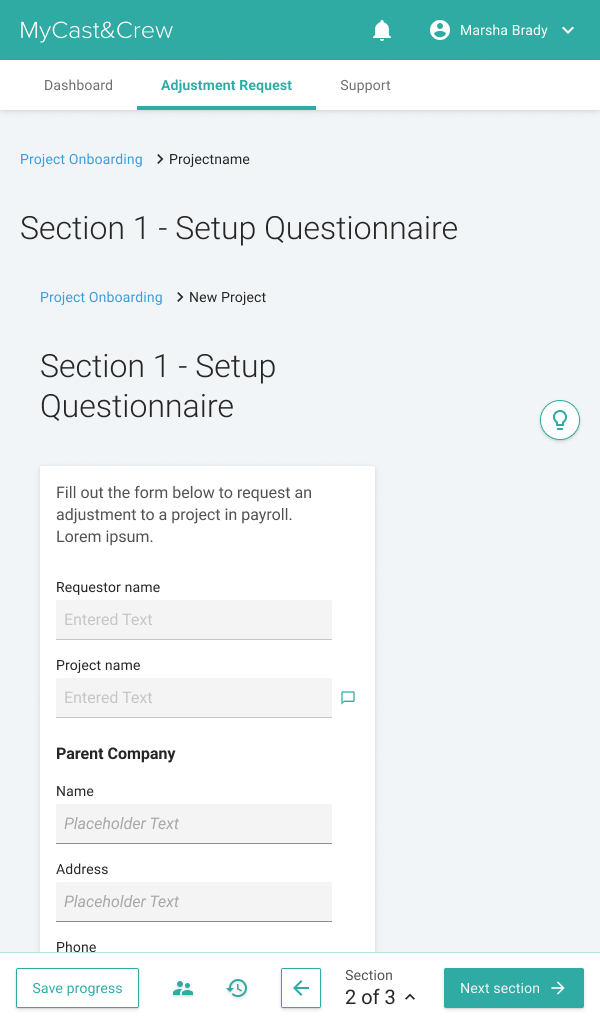View the history clock icon
This screenshot has width=600, height=1024.
click(x=237, y=988)
